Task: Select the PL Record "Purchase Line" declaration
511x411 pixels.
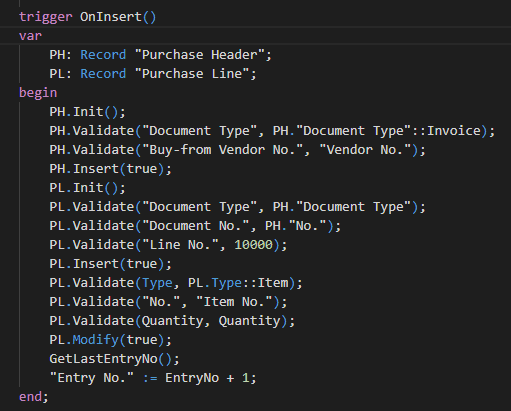Action: [x=153, y=74]
